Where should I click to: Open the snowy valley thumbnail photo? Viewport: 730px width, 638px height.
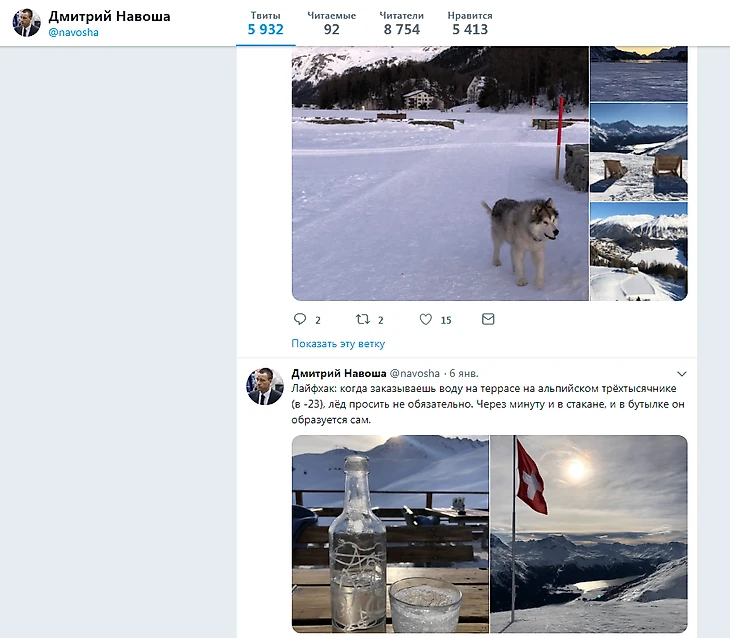tap(638, 251)
